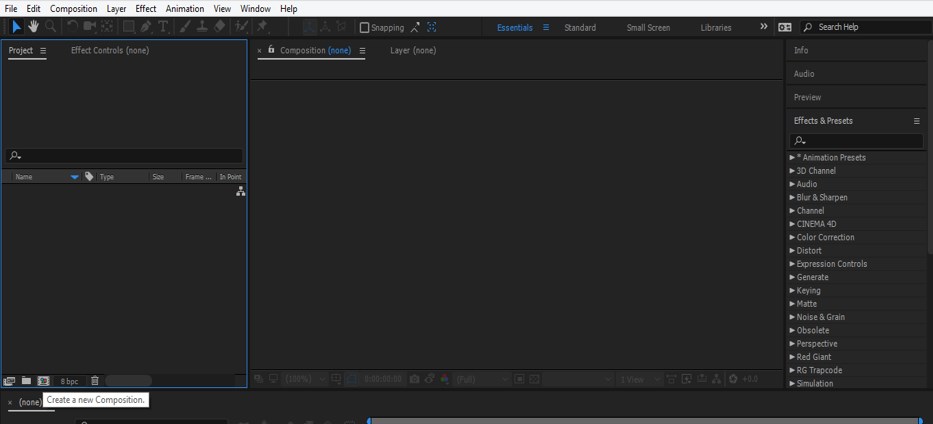Click the label tag column icon
Screen dimensions: 933x424
(x=89, y=177)
